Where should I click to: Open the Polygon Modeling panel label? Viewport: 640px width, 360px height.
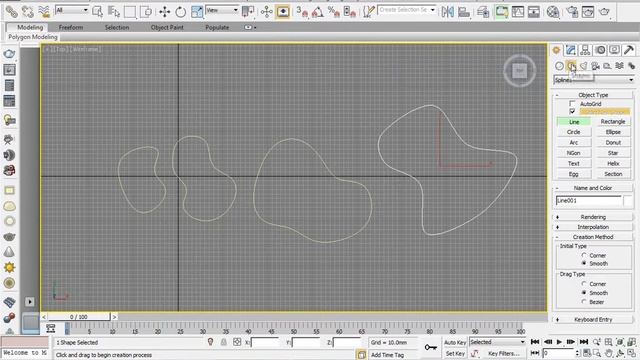(x=33, y=37)
